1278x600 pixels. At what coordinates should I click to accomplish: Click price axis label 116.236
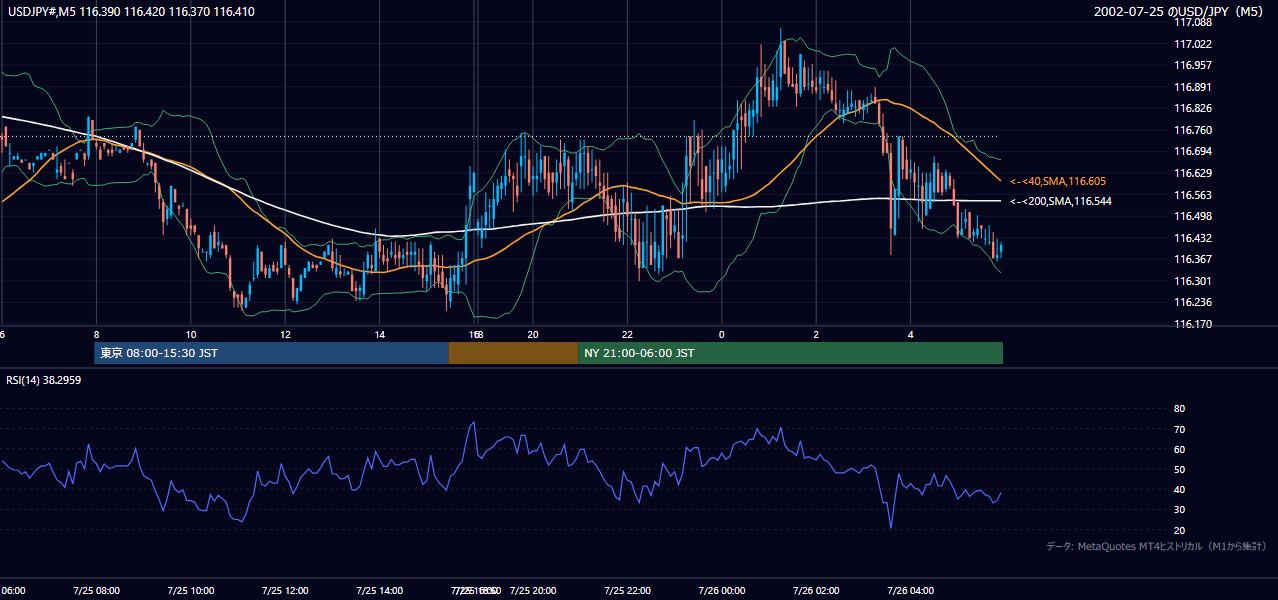point(1192,302)
